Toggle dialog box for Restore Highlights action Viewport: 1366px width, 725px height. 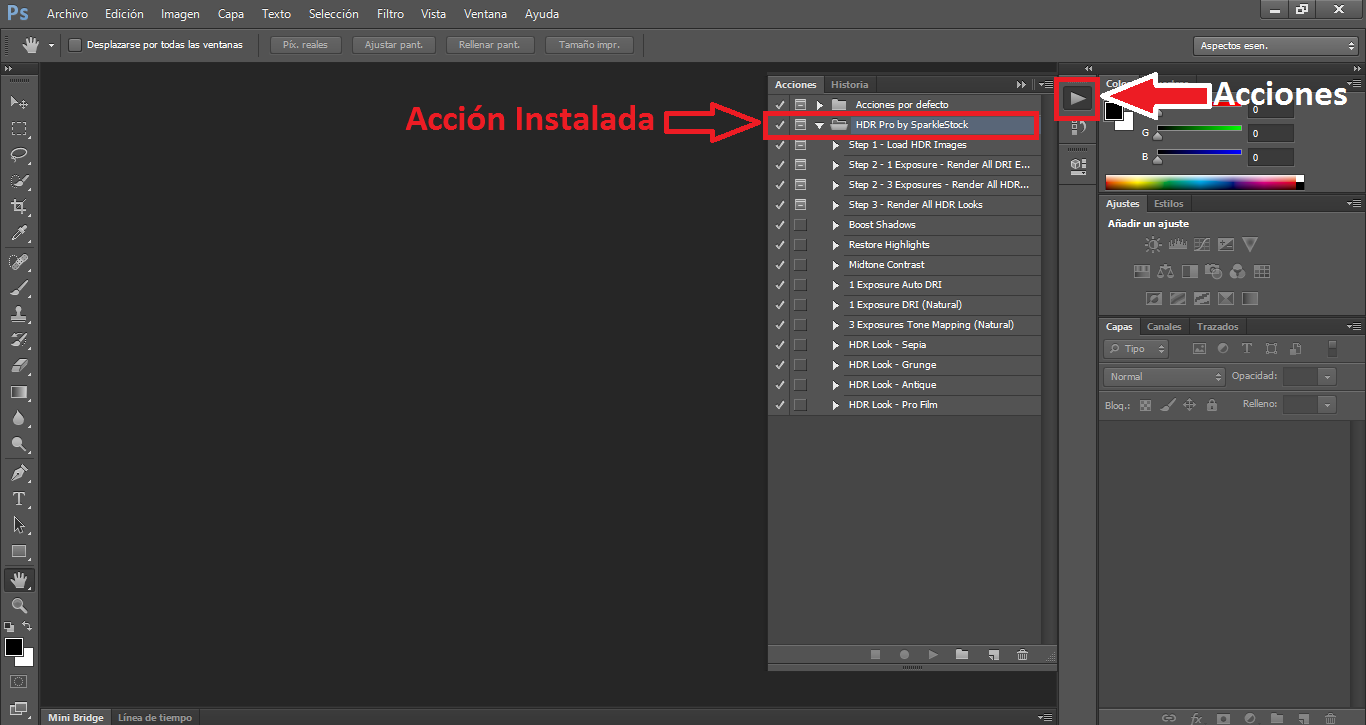800,245
